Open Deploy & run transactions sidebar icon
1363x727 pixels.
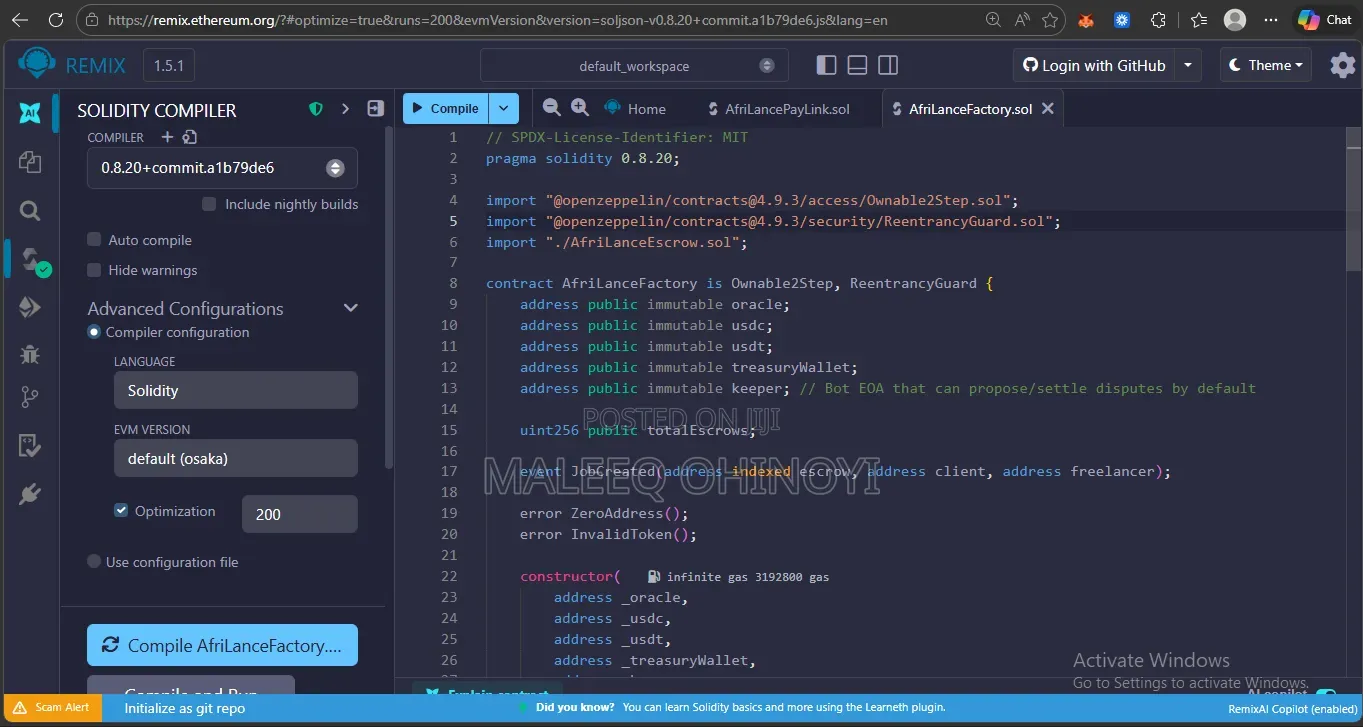pyautogui.click(x=30, y=307)
